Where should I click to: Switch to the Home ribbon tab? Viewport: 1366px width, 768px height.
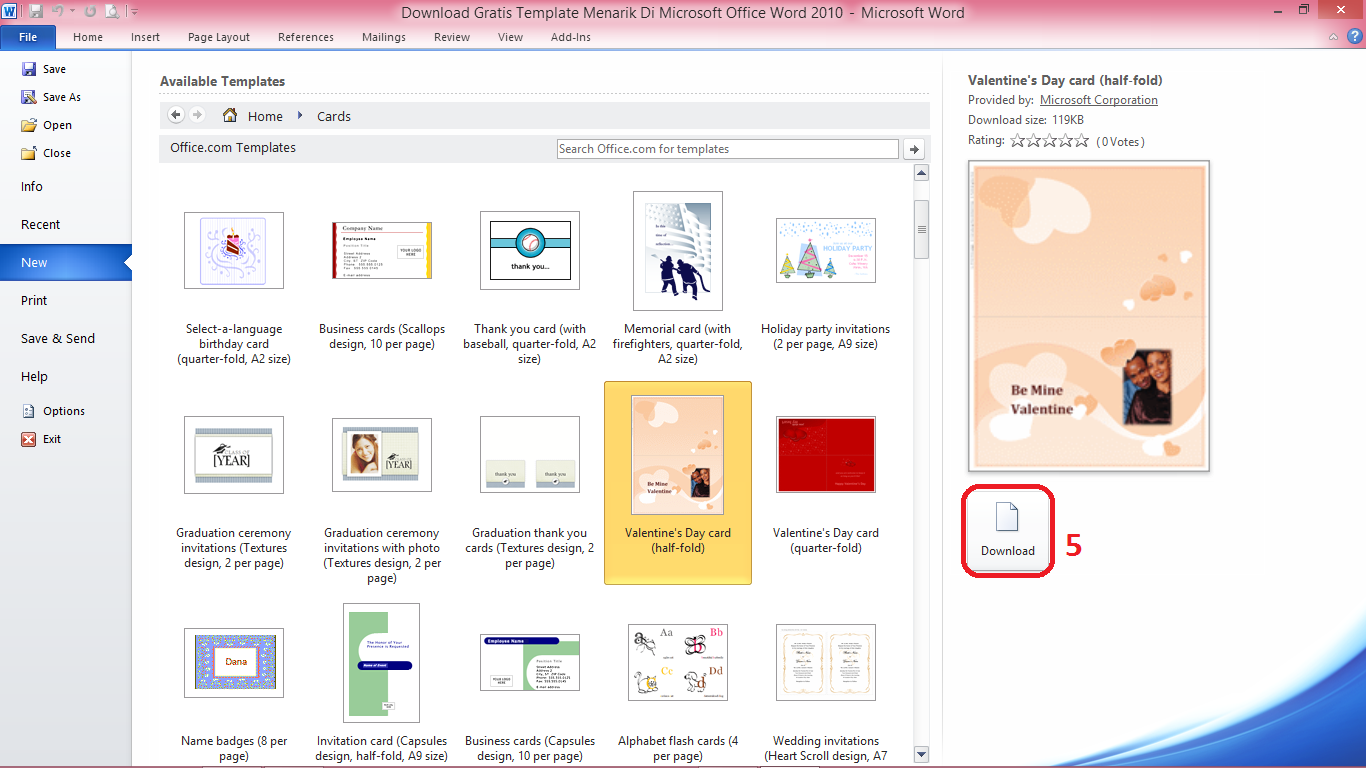click(88, 37)
